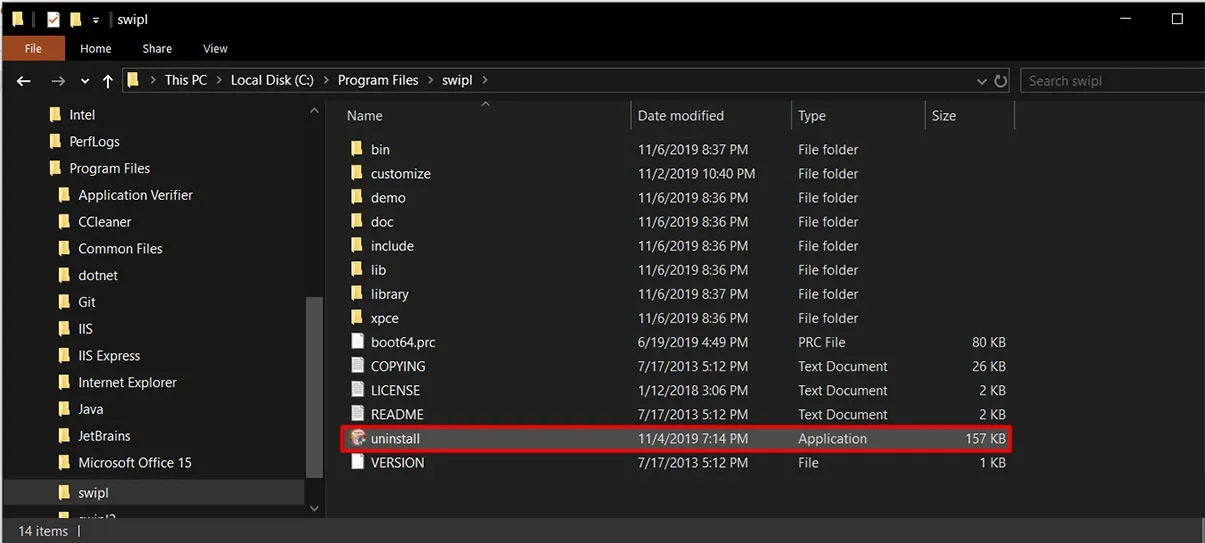Select JetBrains folder in the sidebar

click(x=104, y=436)
